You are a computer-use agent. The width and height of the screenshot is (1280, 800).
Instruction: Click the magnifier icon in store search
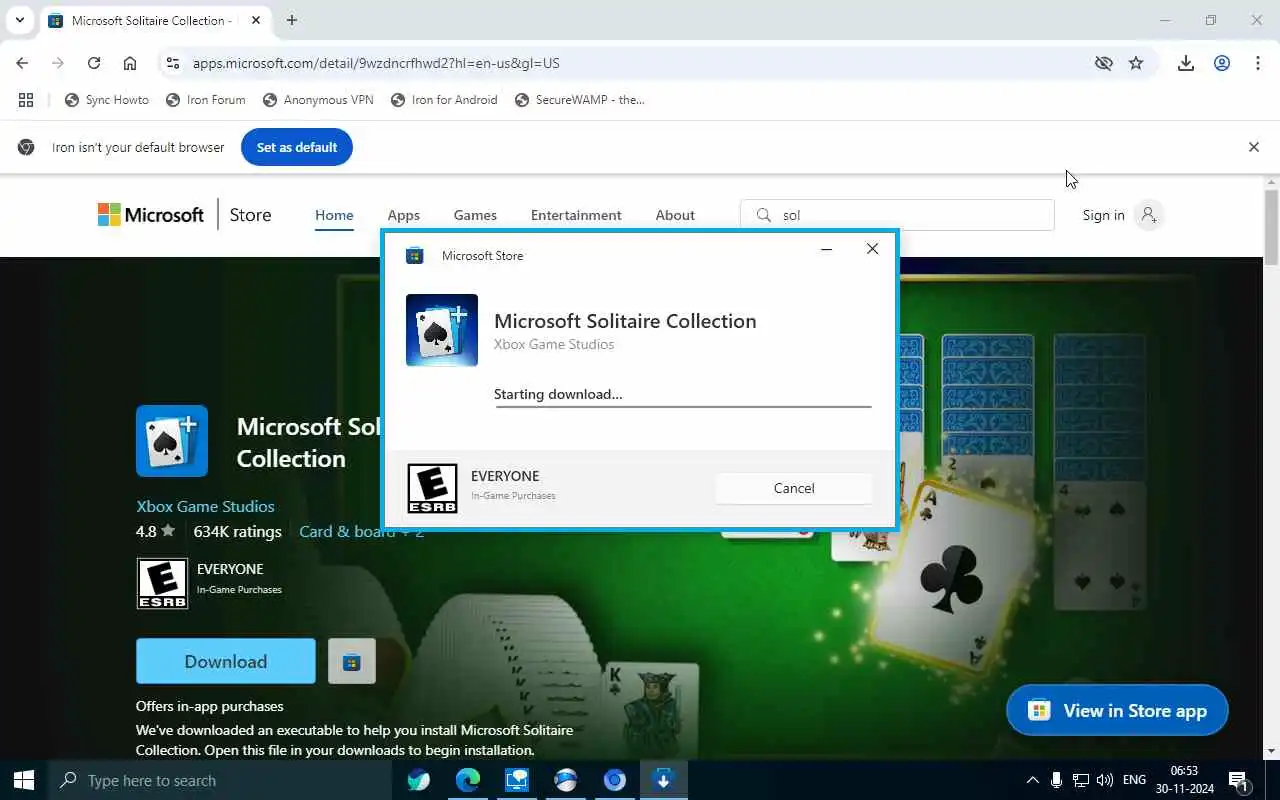[x=764, y=215]
